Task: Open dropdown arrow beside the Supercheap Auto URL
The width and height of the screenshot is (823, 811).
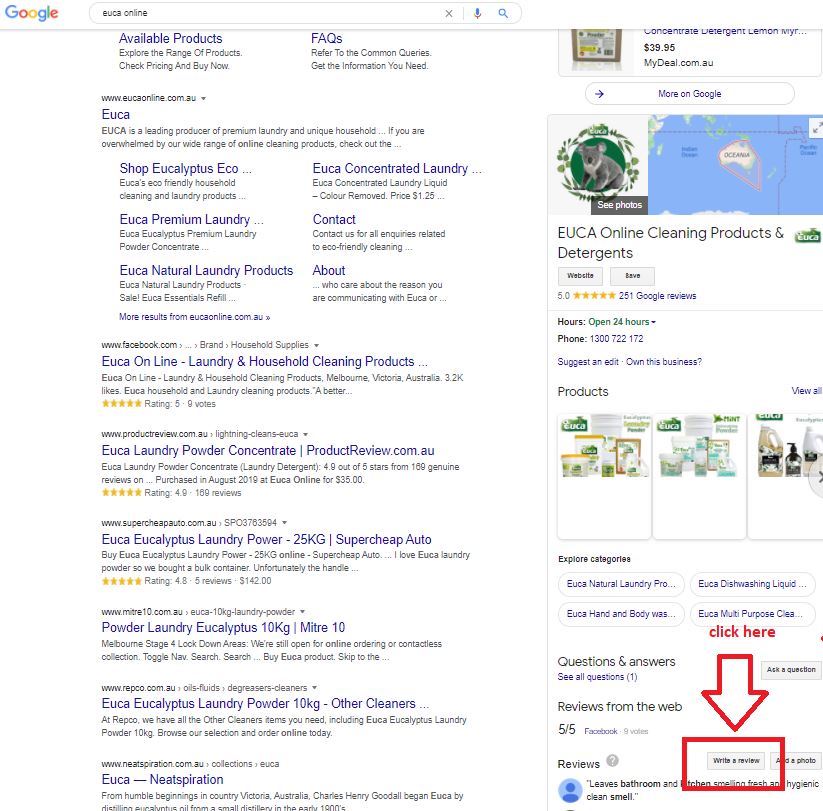Action: (284, 523)
